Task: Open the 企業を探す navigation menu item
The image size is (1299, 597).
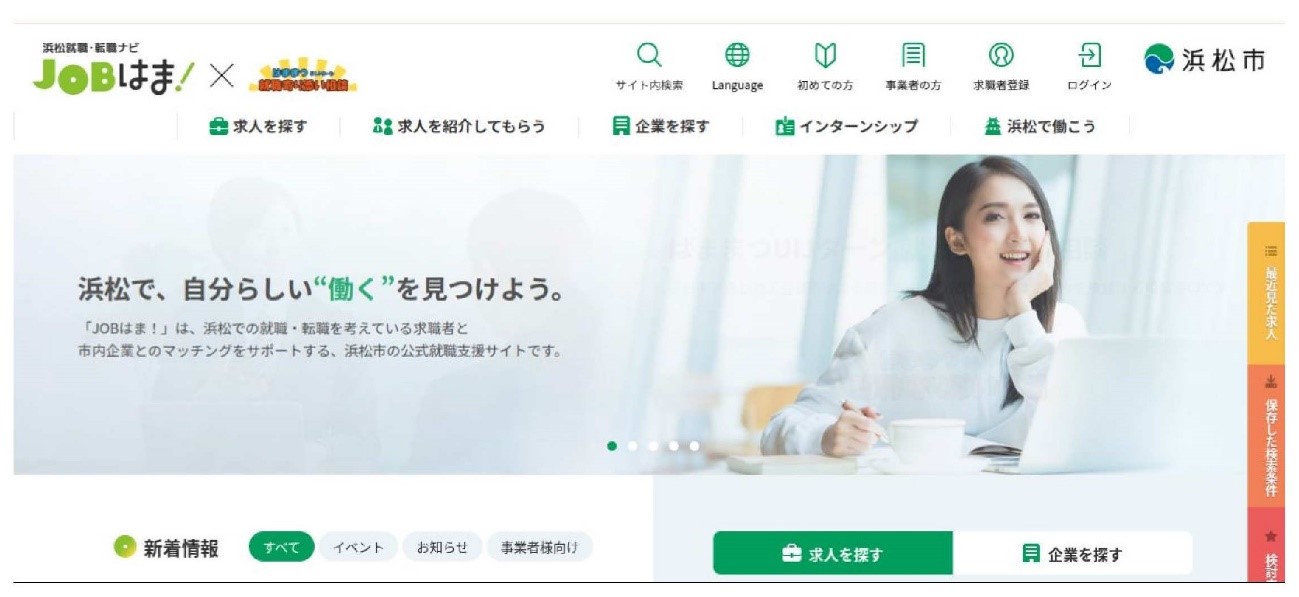Action: 660,126
